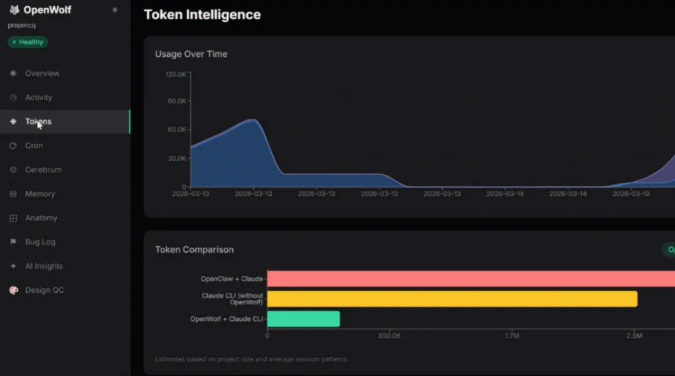Go to the Activity section
This screenshot has height=376, width=675.
65,97
